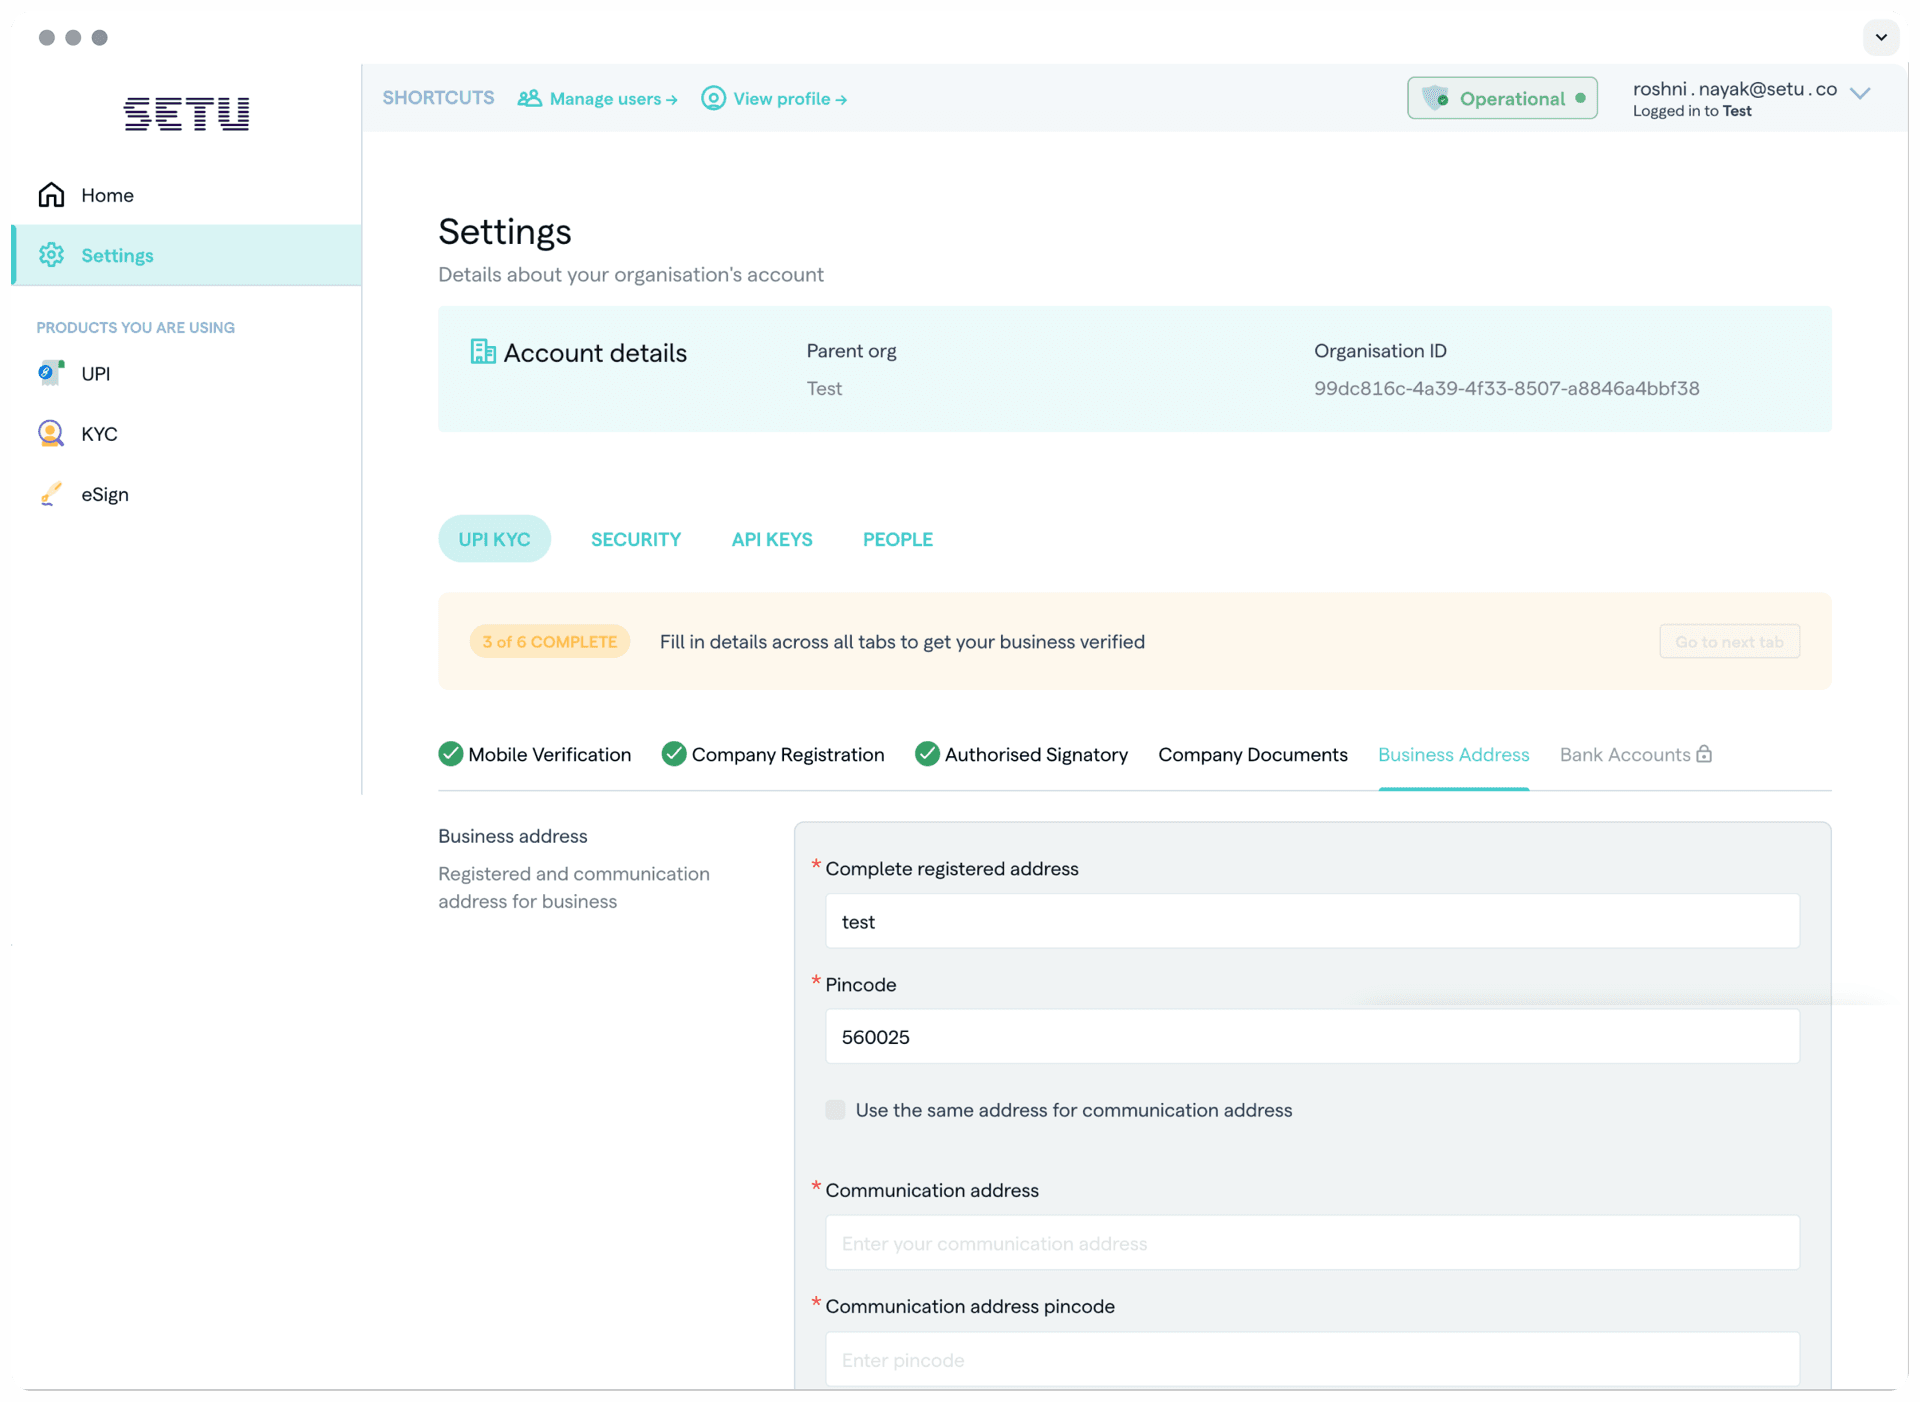Click the Bank Accounts lock icon

(1704, 754)
